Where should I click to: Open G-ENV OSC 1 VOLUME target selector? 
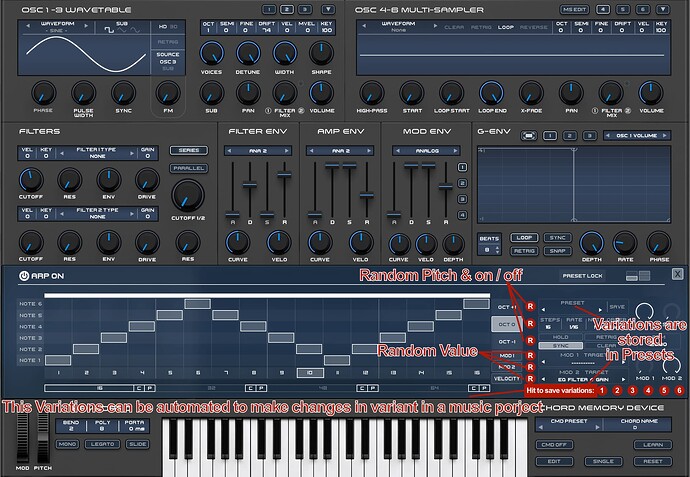[x=637, y=136]
